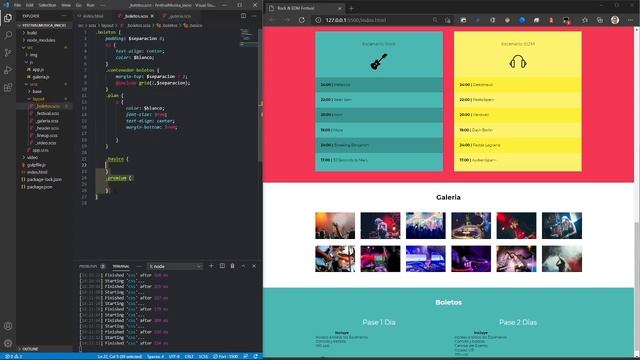Split the editor to the right

coord(243,16)
